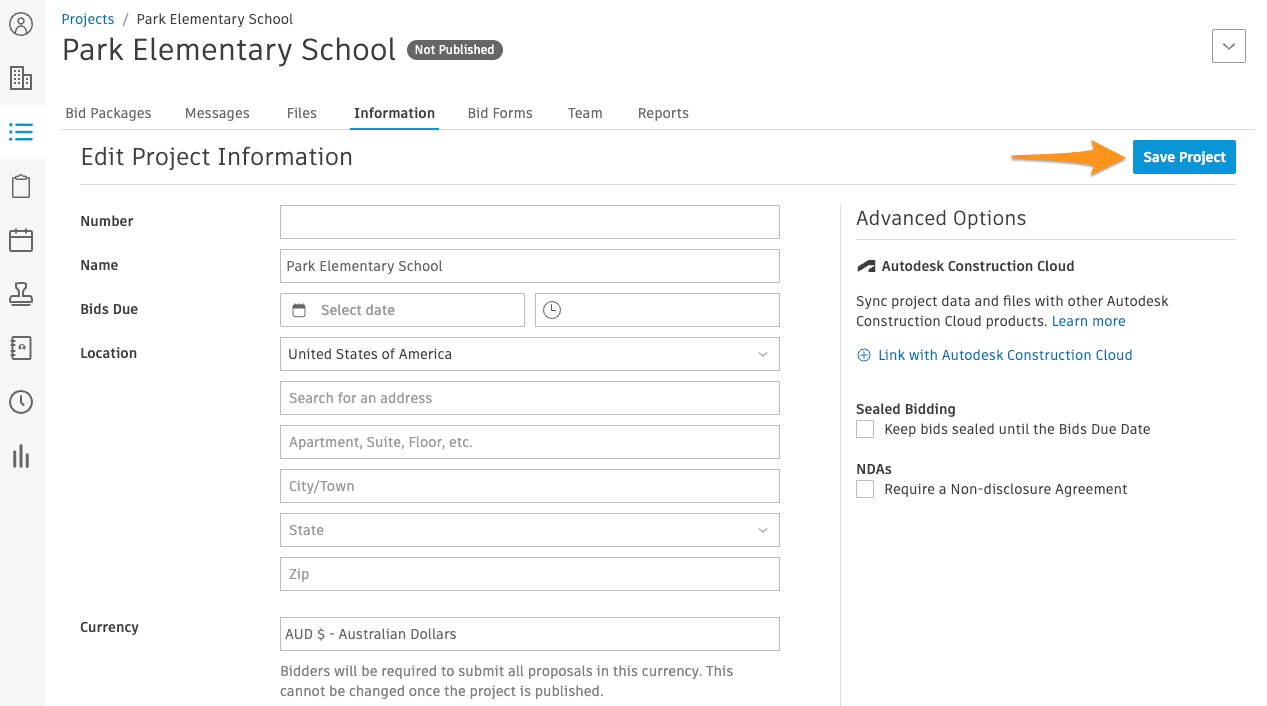Open the user profile icon in sidebar
The image size is (1267, 706).
[x=21, y=24]
